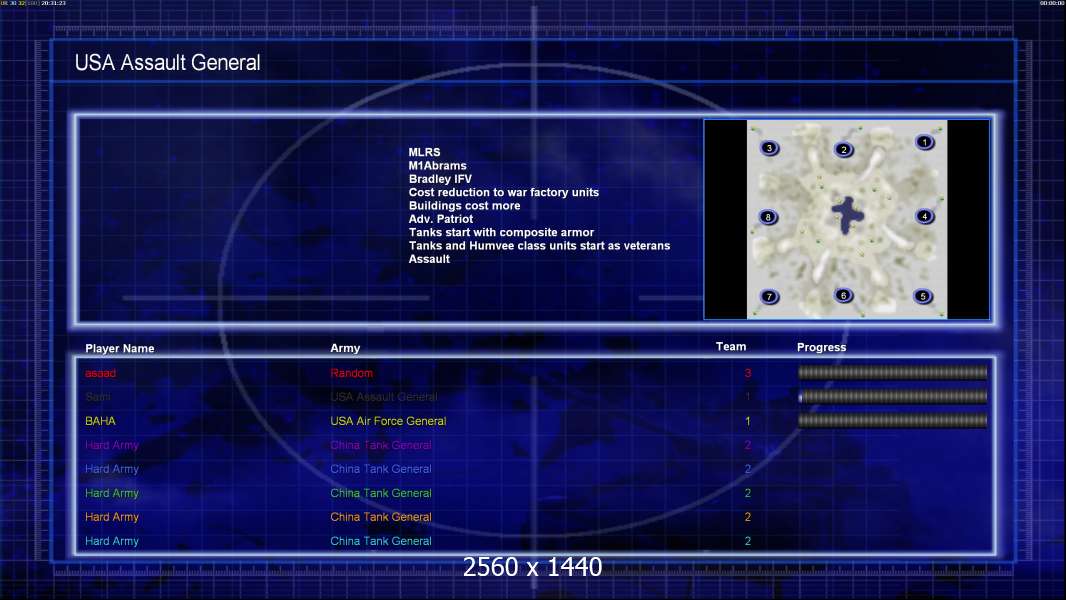Click start position marker 4 on map
Image resolution: width=1066 pixels, height=600 pixels.
tap(924, 216)
